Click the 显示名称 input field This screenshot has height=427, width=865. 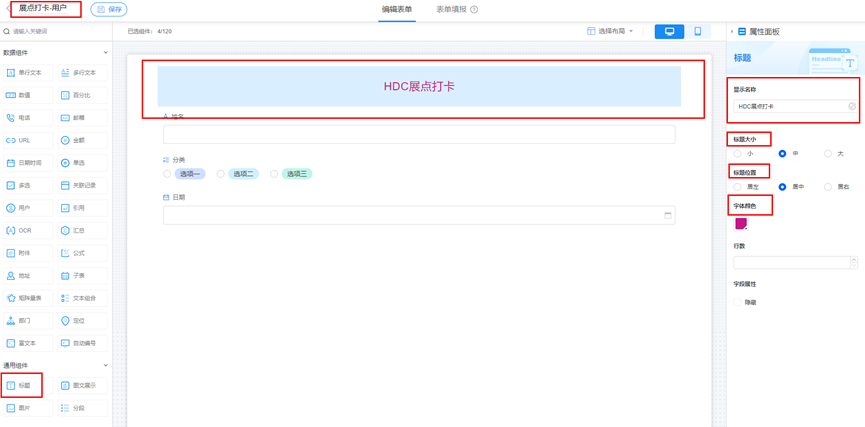795,106
